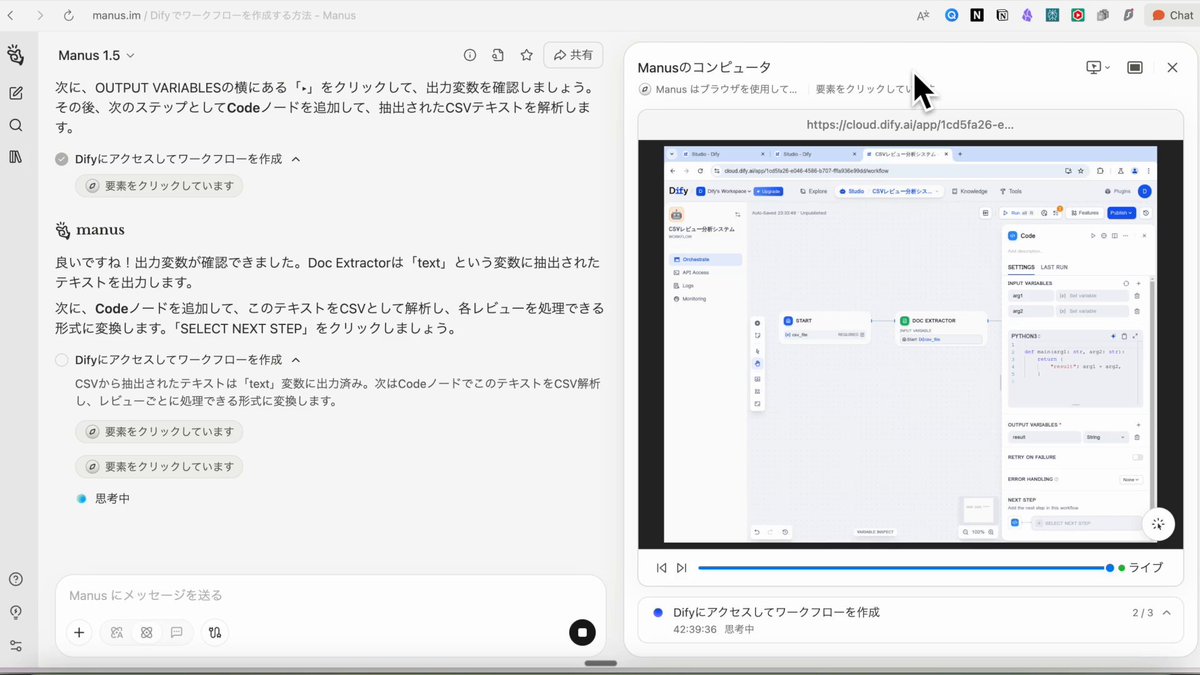Viewport: 1200px width, 675px height.
Task: Click the purple Obsidian extension icon
Action: (x=1027, y=16)
